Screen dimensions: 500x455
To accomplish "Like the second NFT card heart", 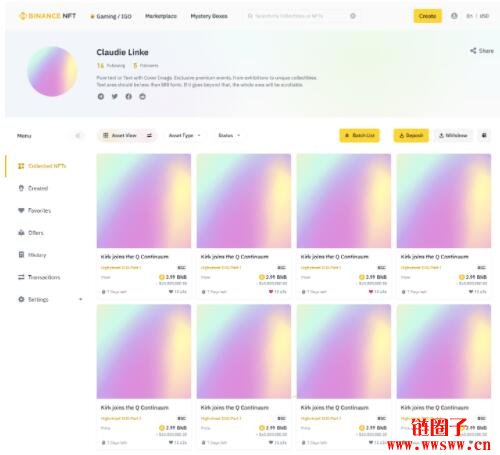I will 271,292.
